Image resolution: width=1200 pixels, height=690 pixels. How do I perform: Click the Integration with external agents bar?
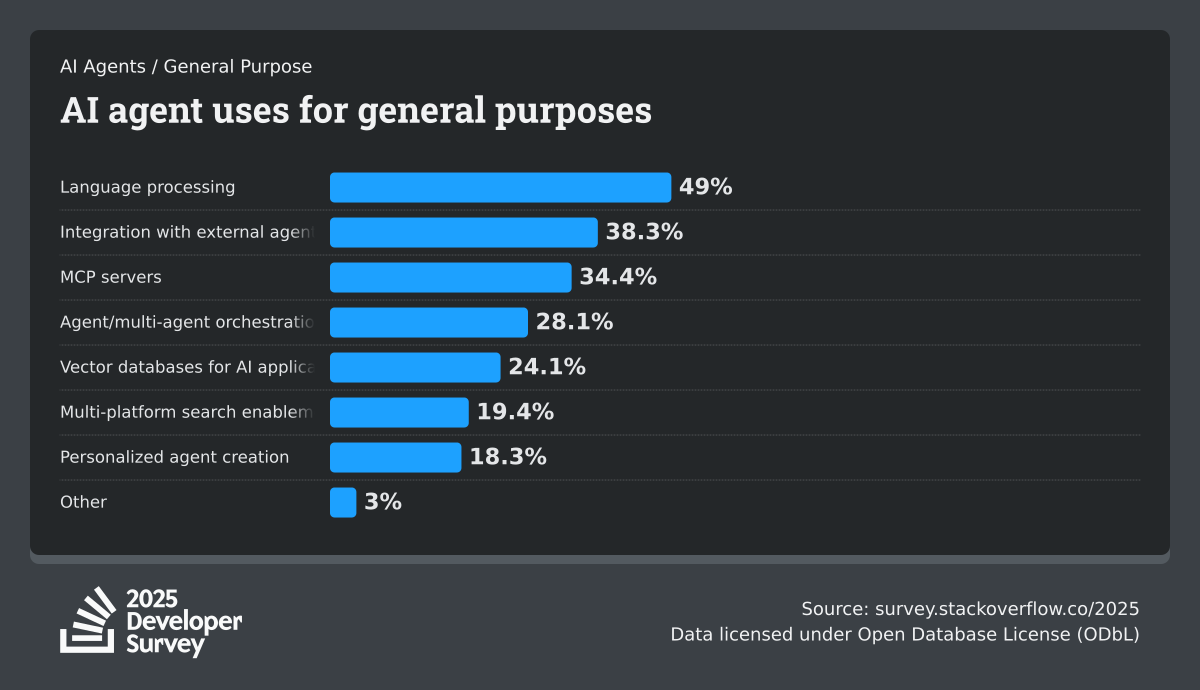click(463, 232)
